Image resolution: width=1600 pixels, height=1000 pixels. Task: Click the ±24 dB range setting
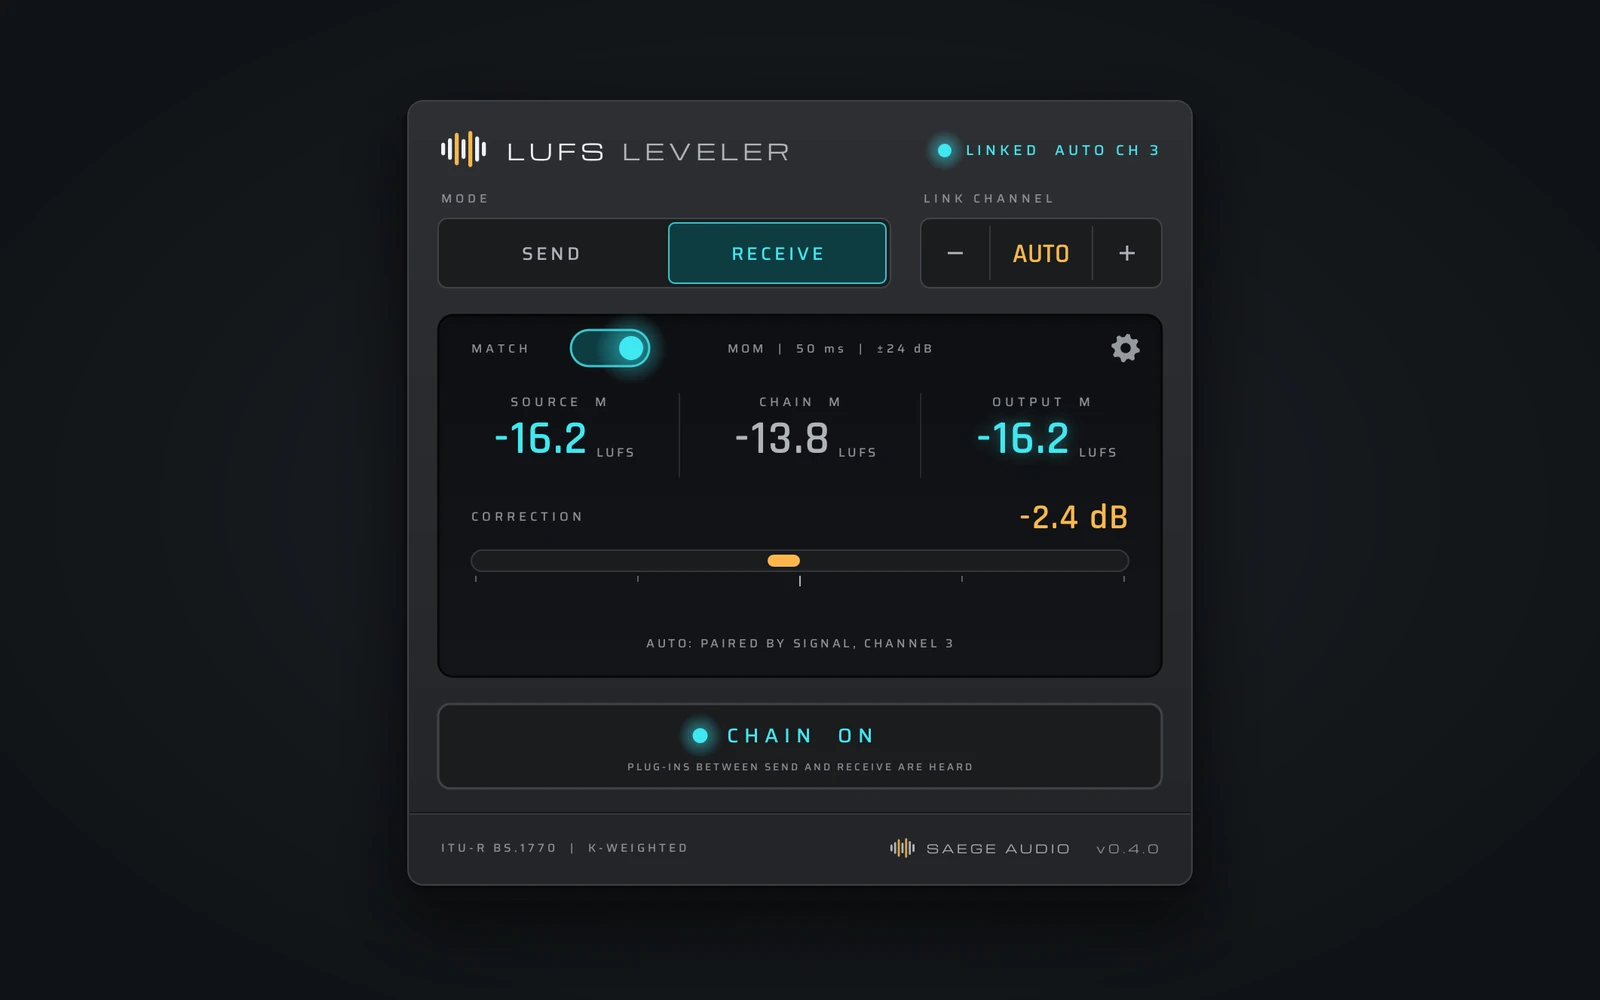click(x=904, y=349)
